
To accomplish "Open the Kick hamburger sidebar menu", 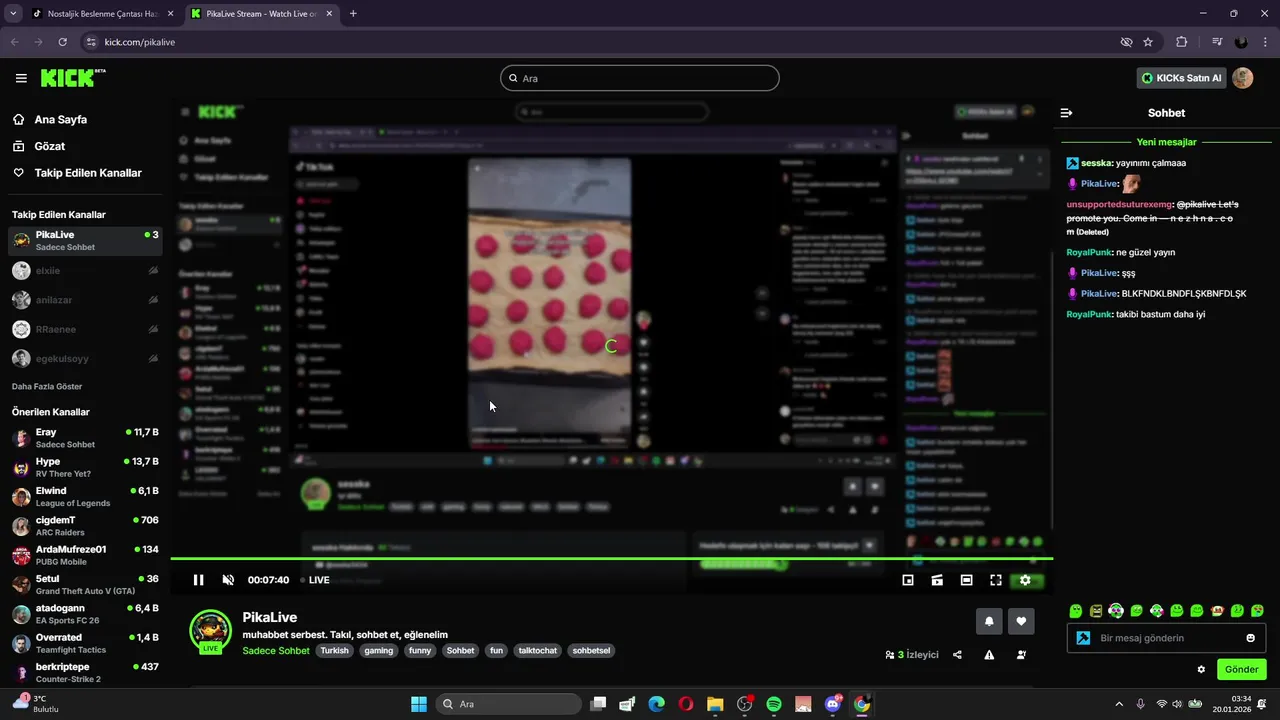I will click(x=21, y=78).
